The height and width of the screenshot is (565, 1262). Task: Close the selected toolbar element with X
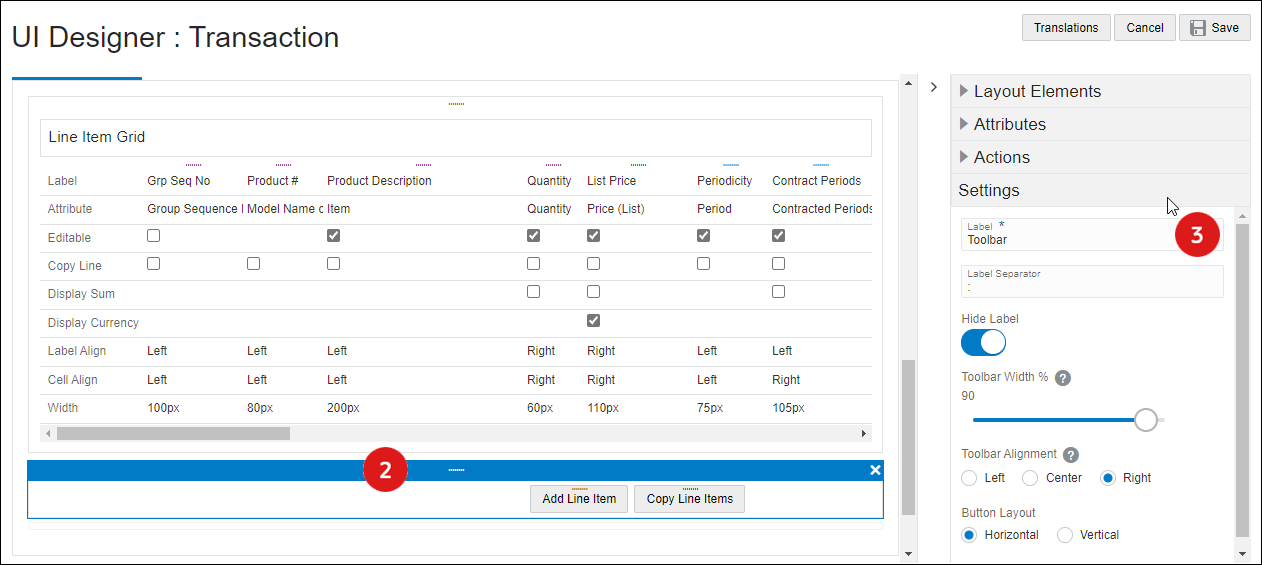click(x=875, y=470)
